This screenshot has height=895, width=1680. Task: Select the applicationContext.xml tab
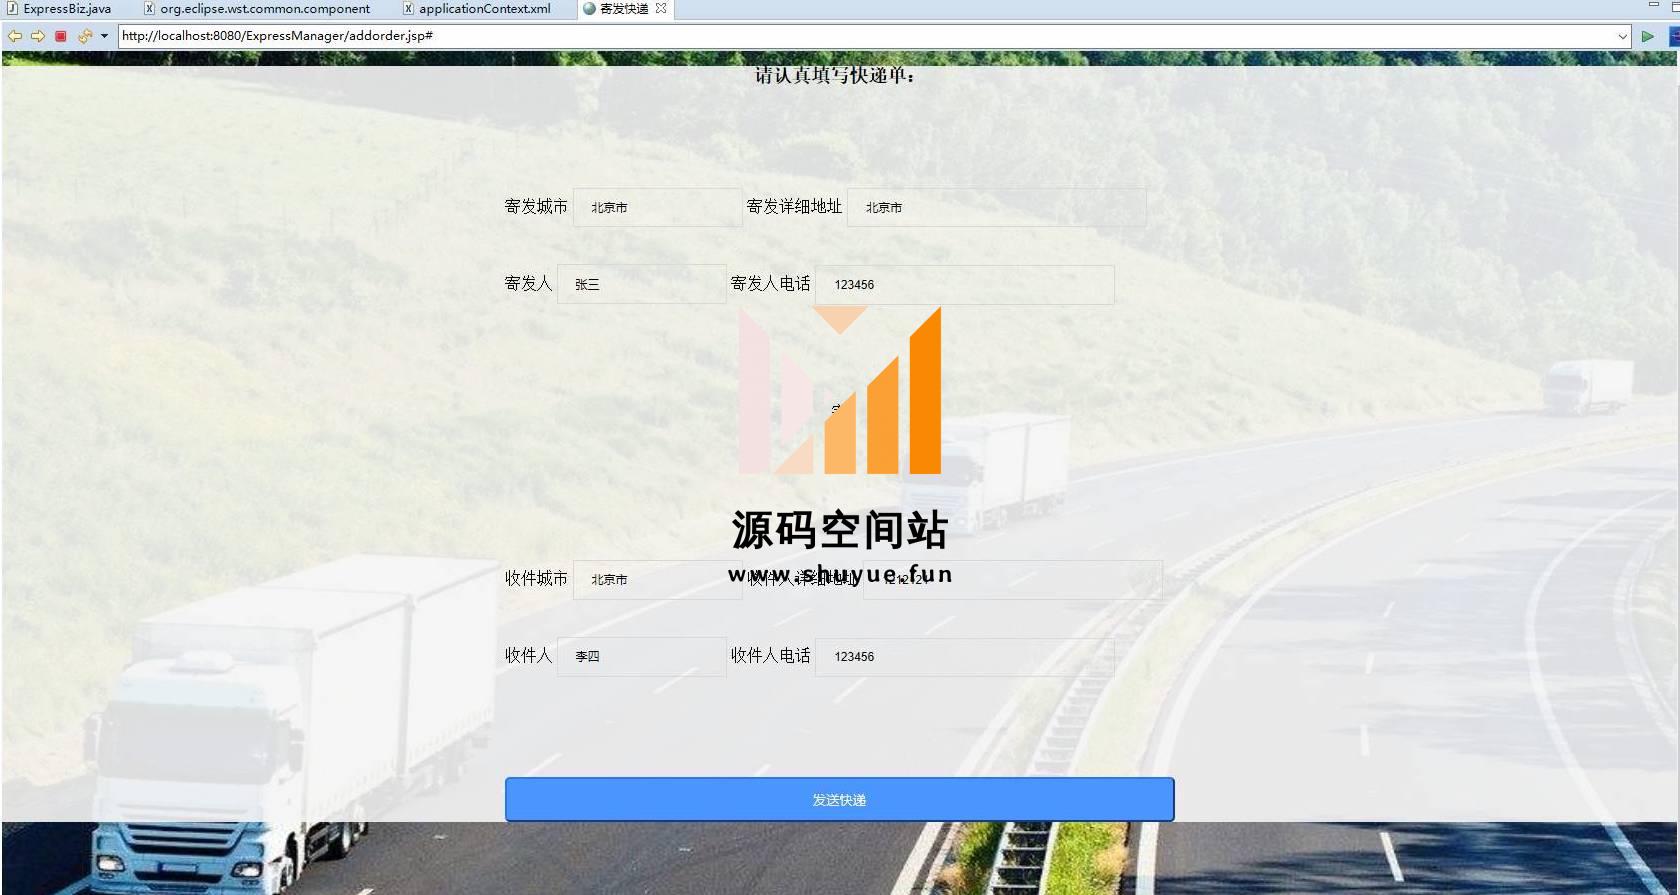point(484,9)
